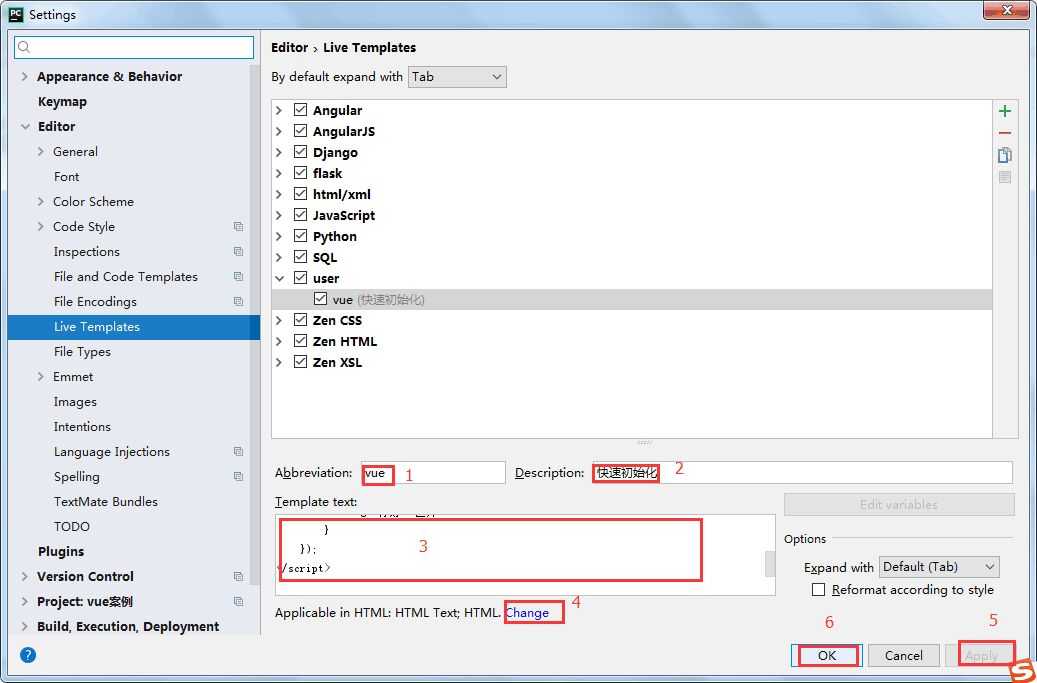Click project-level icon beside Version Control
Screen dimensions: 1037x683
tap(238, 577)
